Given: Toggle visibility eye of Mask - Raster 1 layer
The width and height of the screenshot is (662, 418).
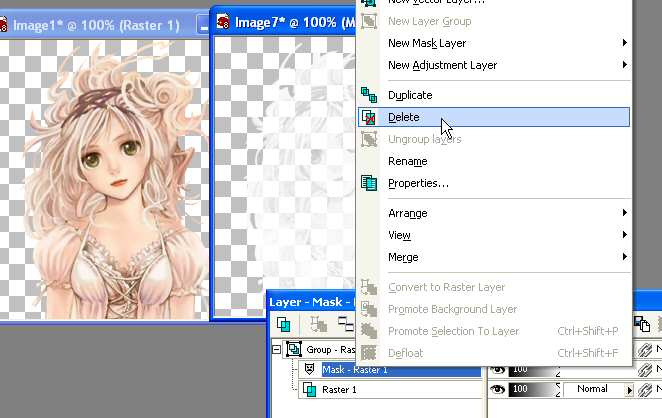Looking at the screenshot, I should point(498,370).
